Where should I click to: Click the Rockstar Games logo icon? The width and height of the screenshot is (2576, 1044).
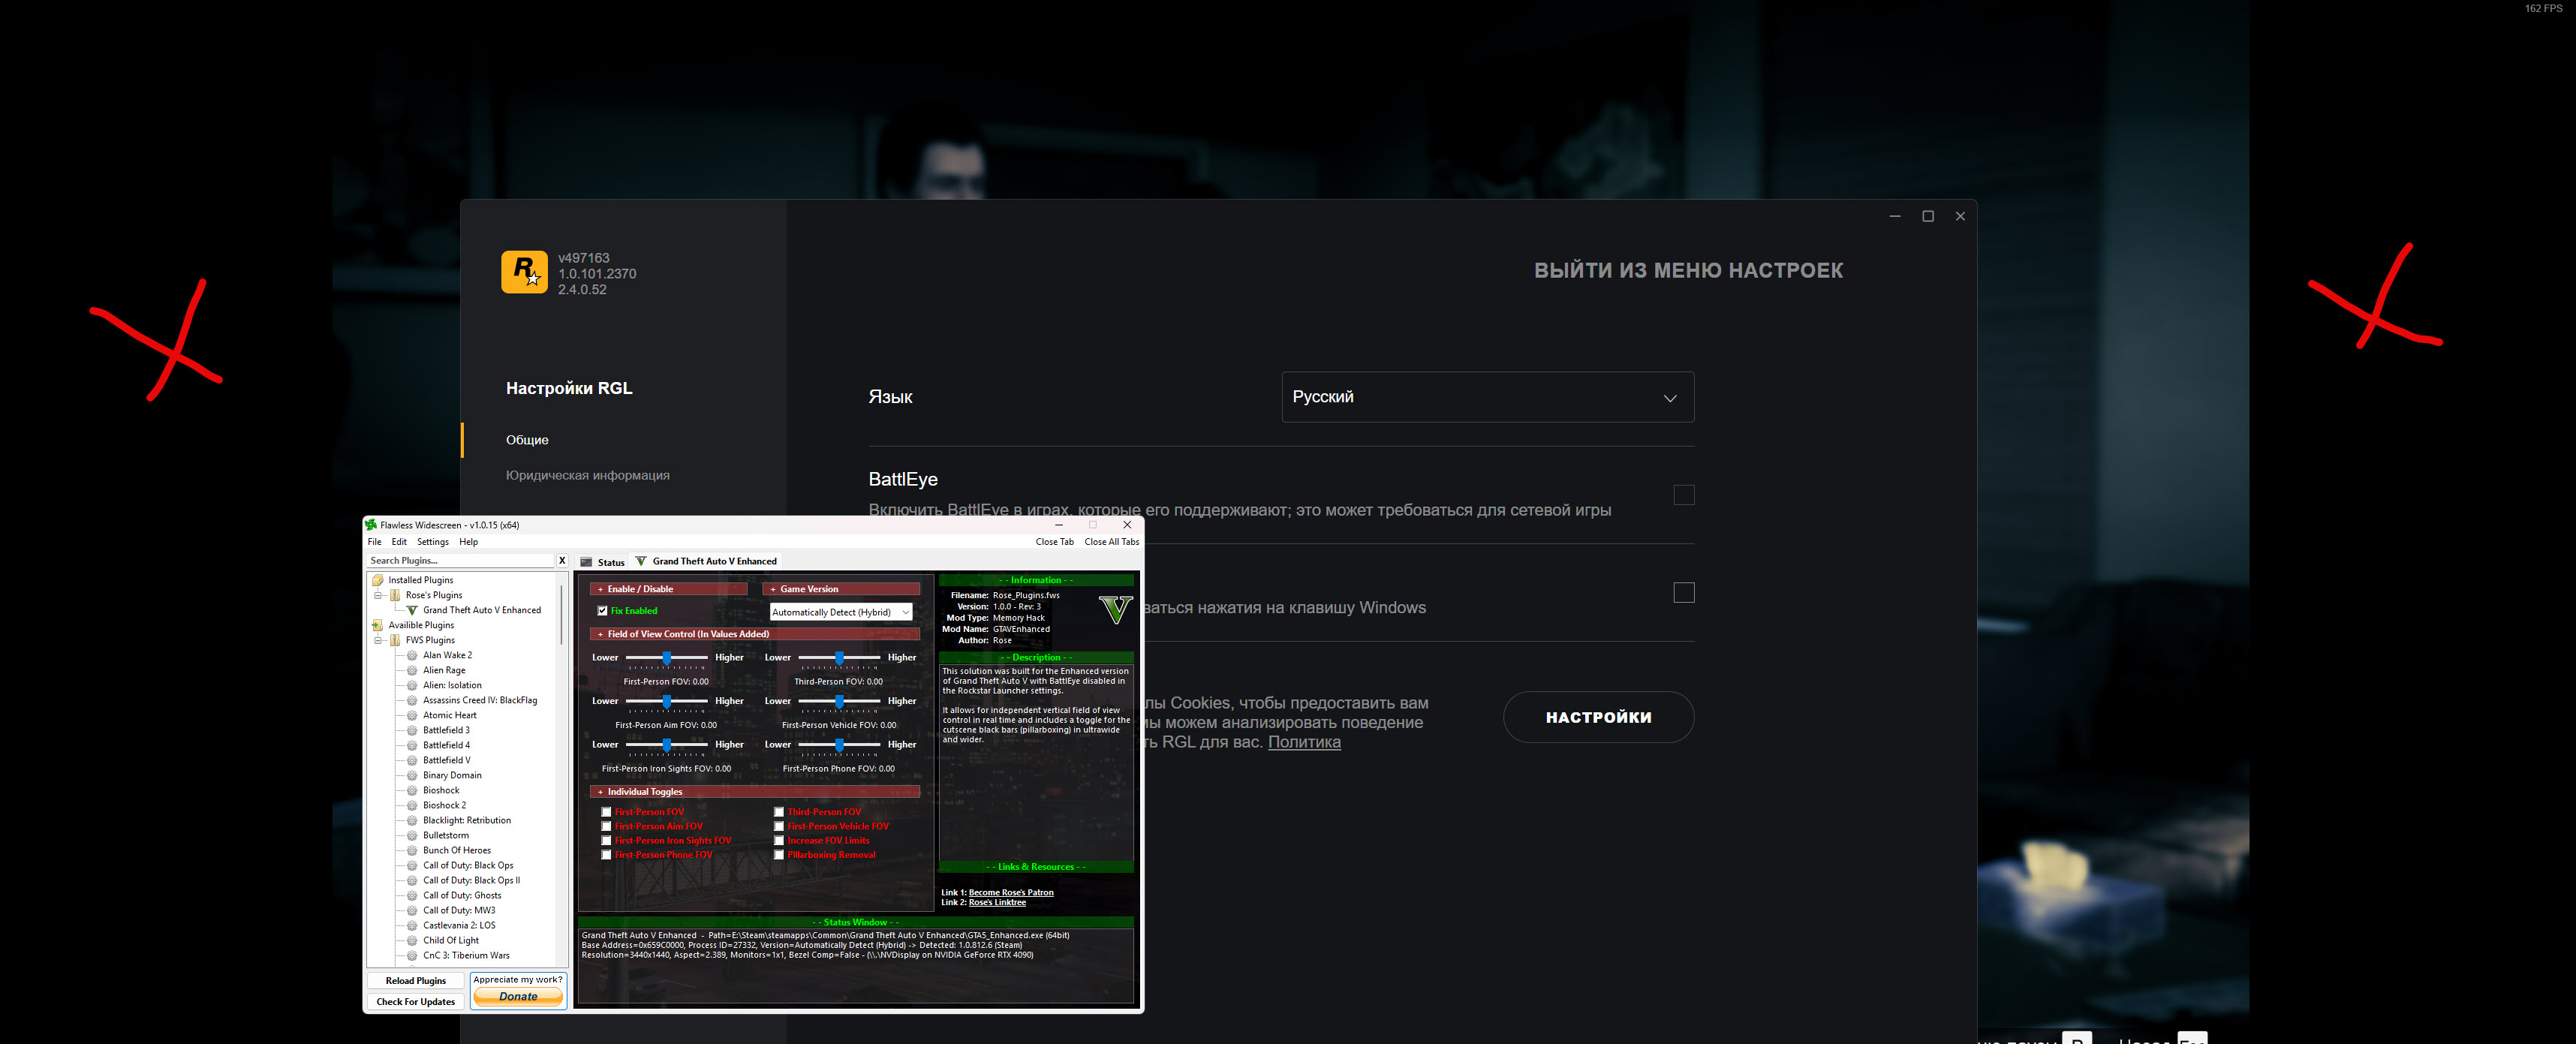click(524, 272)
